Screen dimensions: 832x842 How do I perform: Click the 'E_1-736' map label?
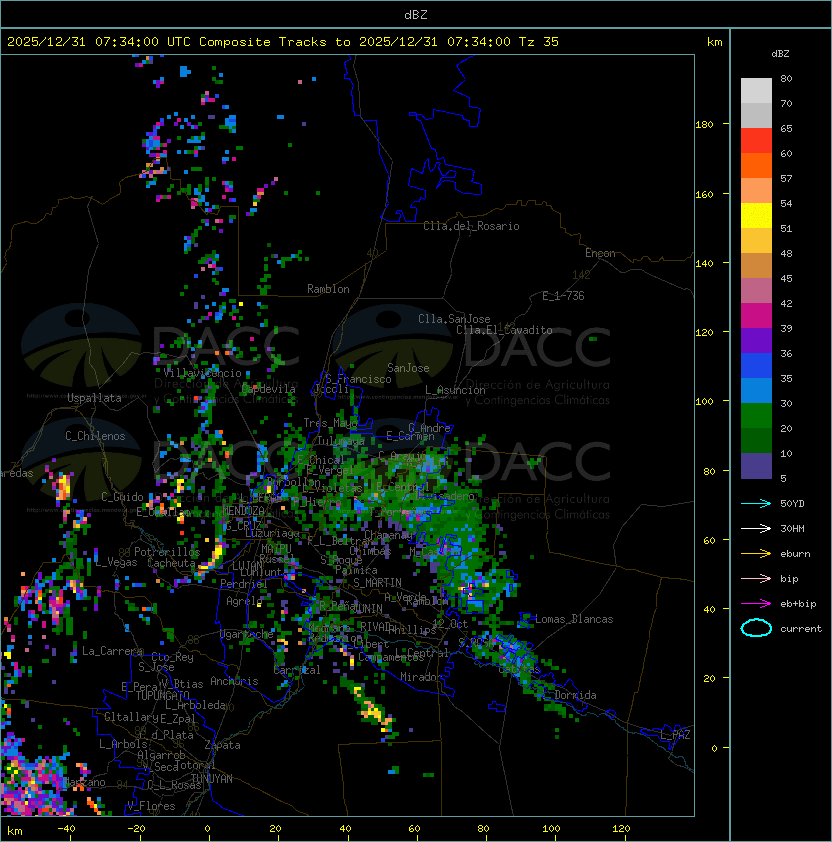point(563,296)
